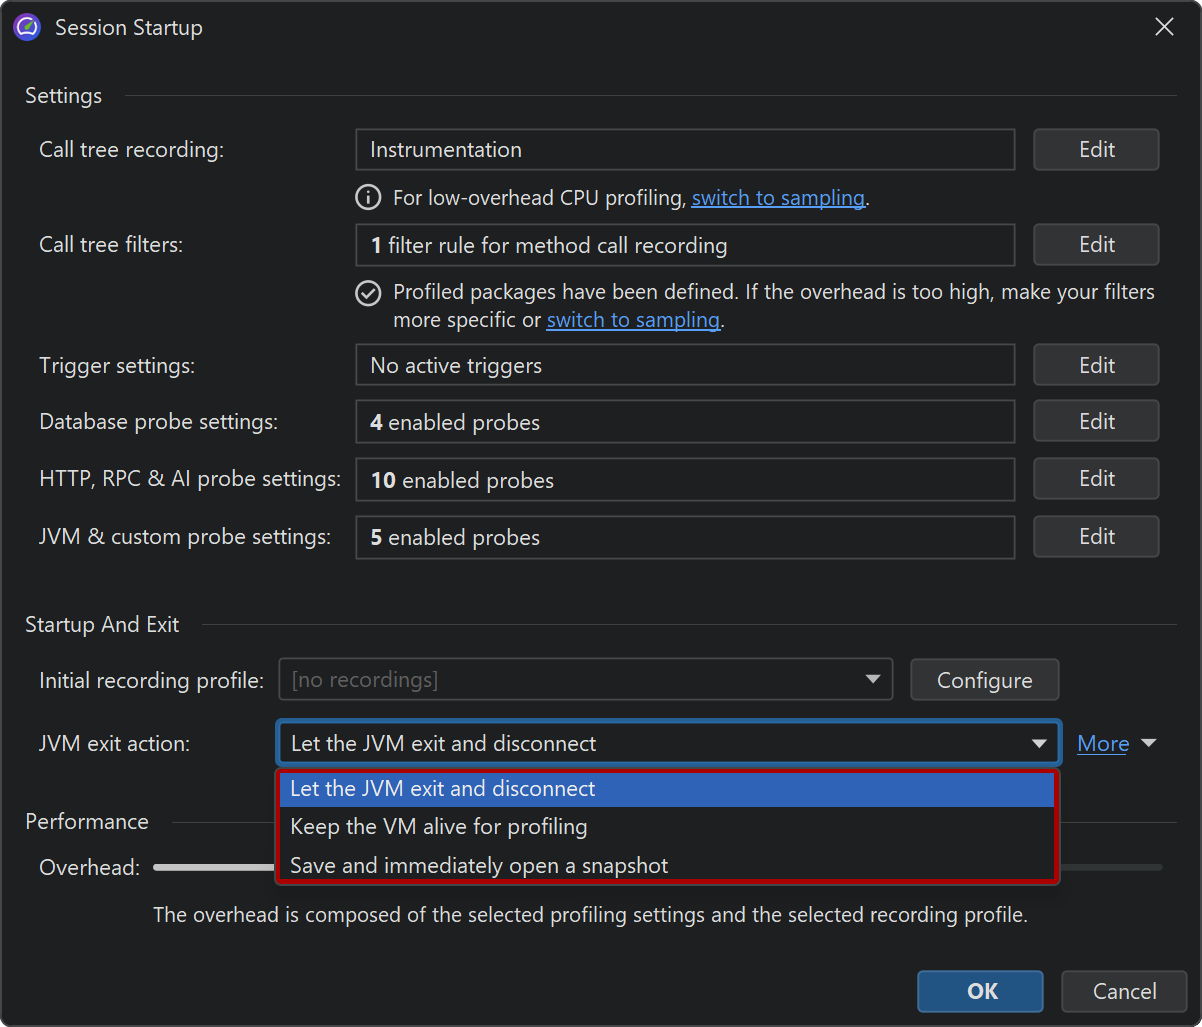Click the checkmark icon beside profiled packages note
The width and height of the screenshot is (1202, 1027).
click(x=368, y=293)
